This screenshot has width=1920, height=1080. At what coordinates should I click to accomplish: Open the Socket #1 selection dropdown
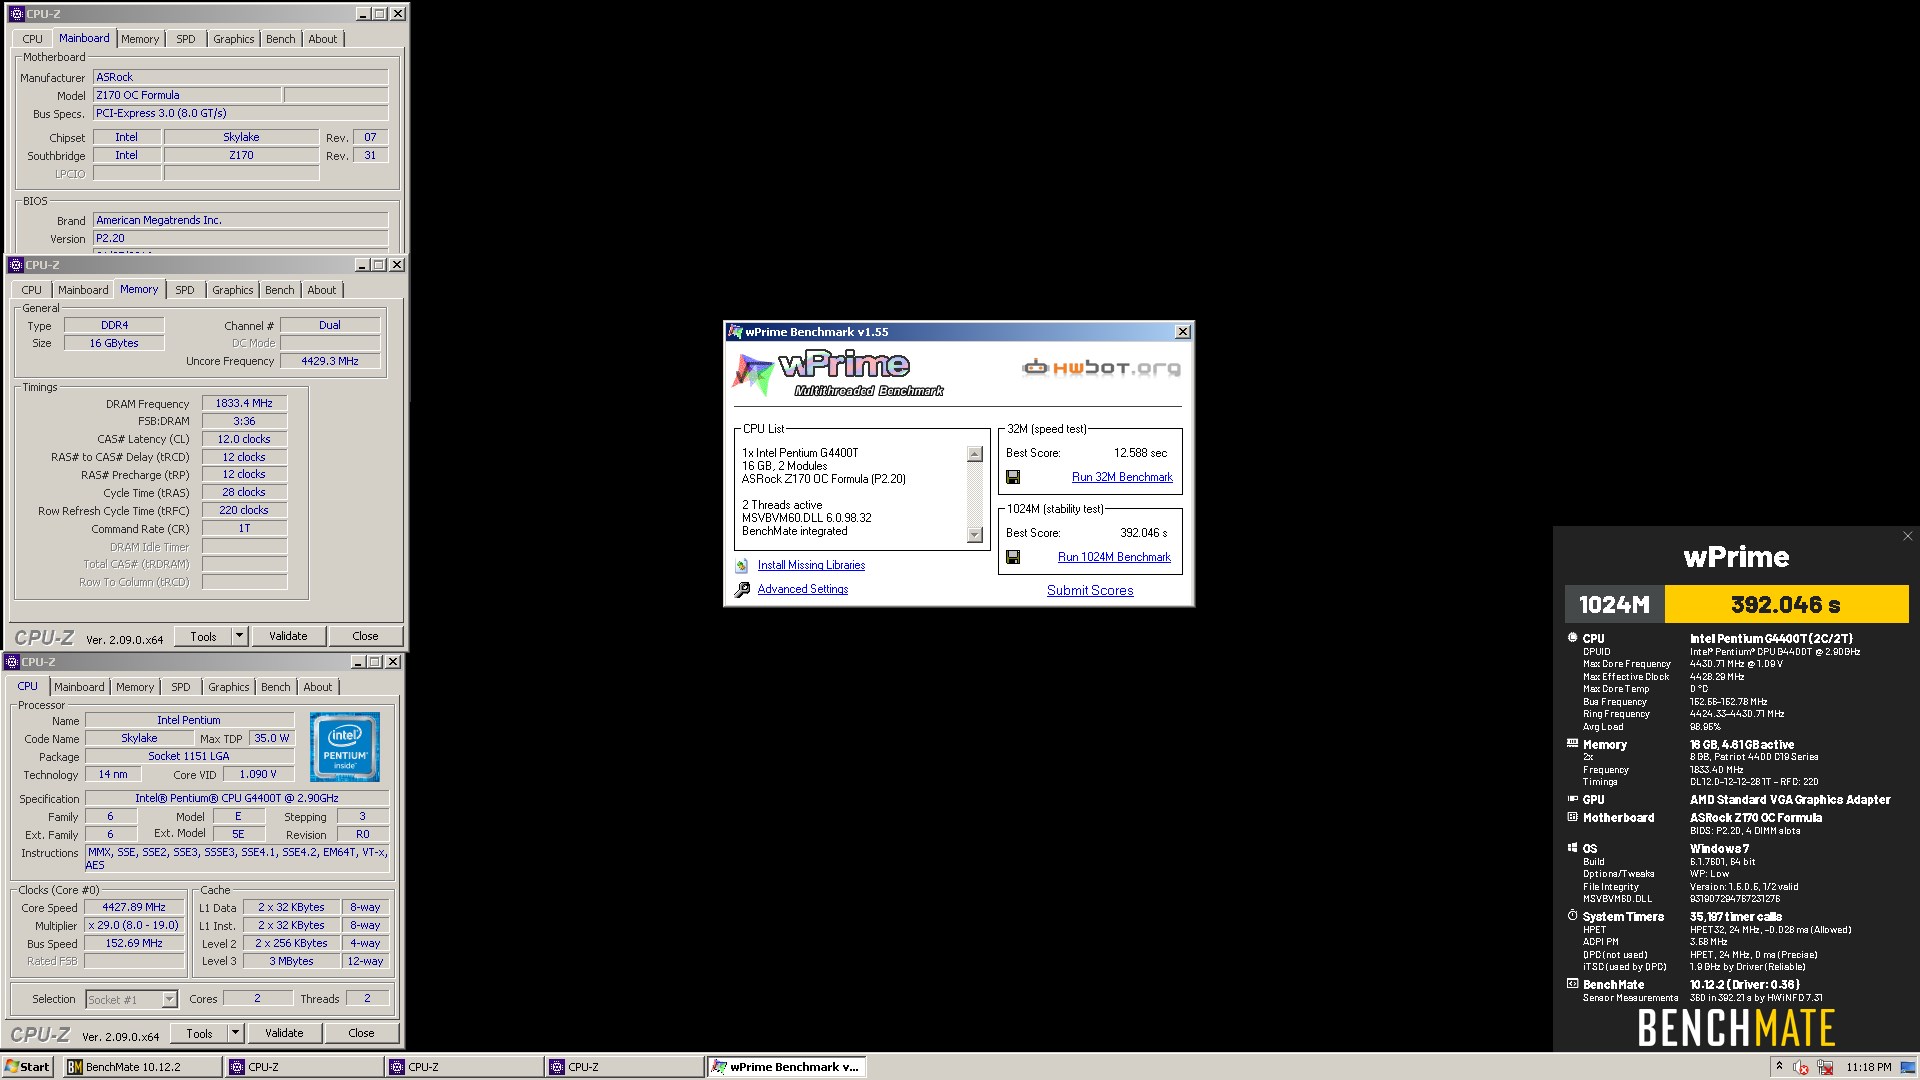click(169, 999)
